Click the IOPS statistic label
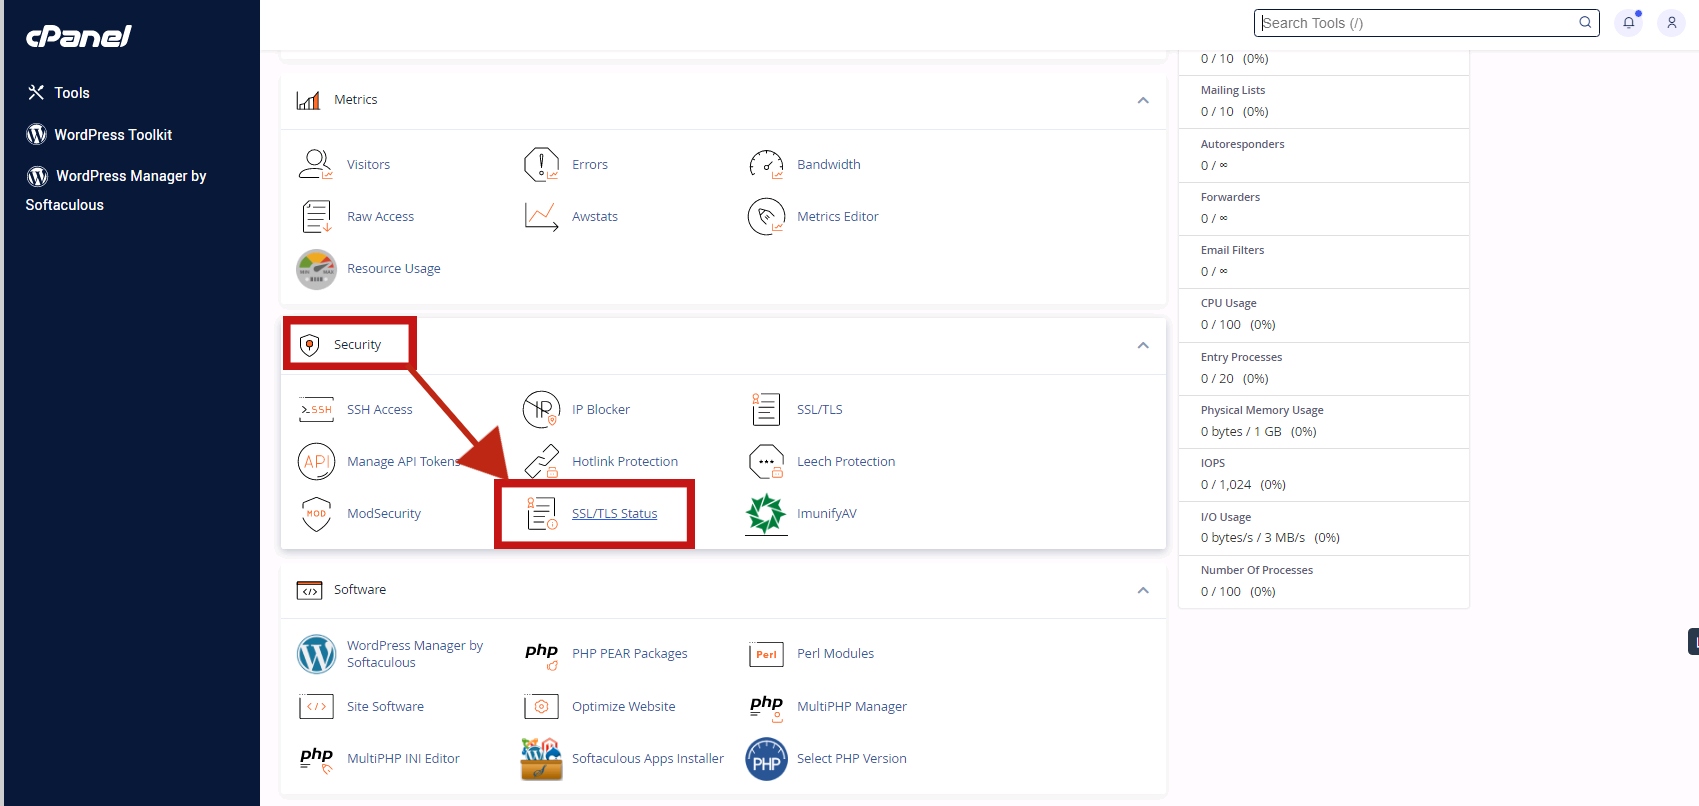 point(1213,463)
